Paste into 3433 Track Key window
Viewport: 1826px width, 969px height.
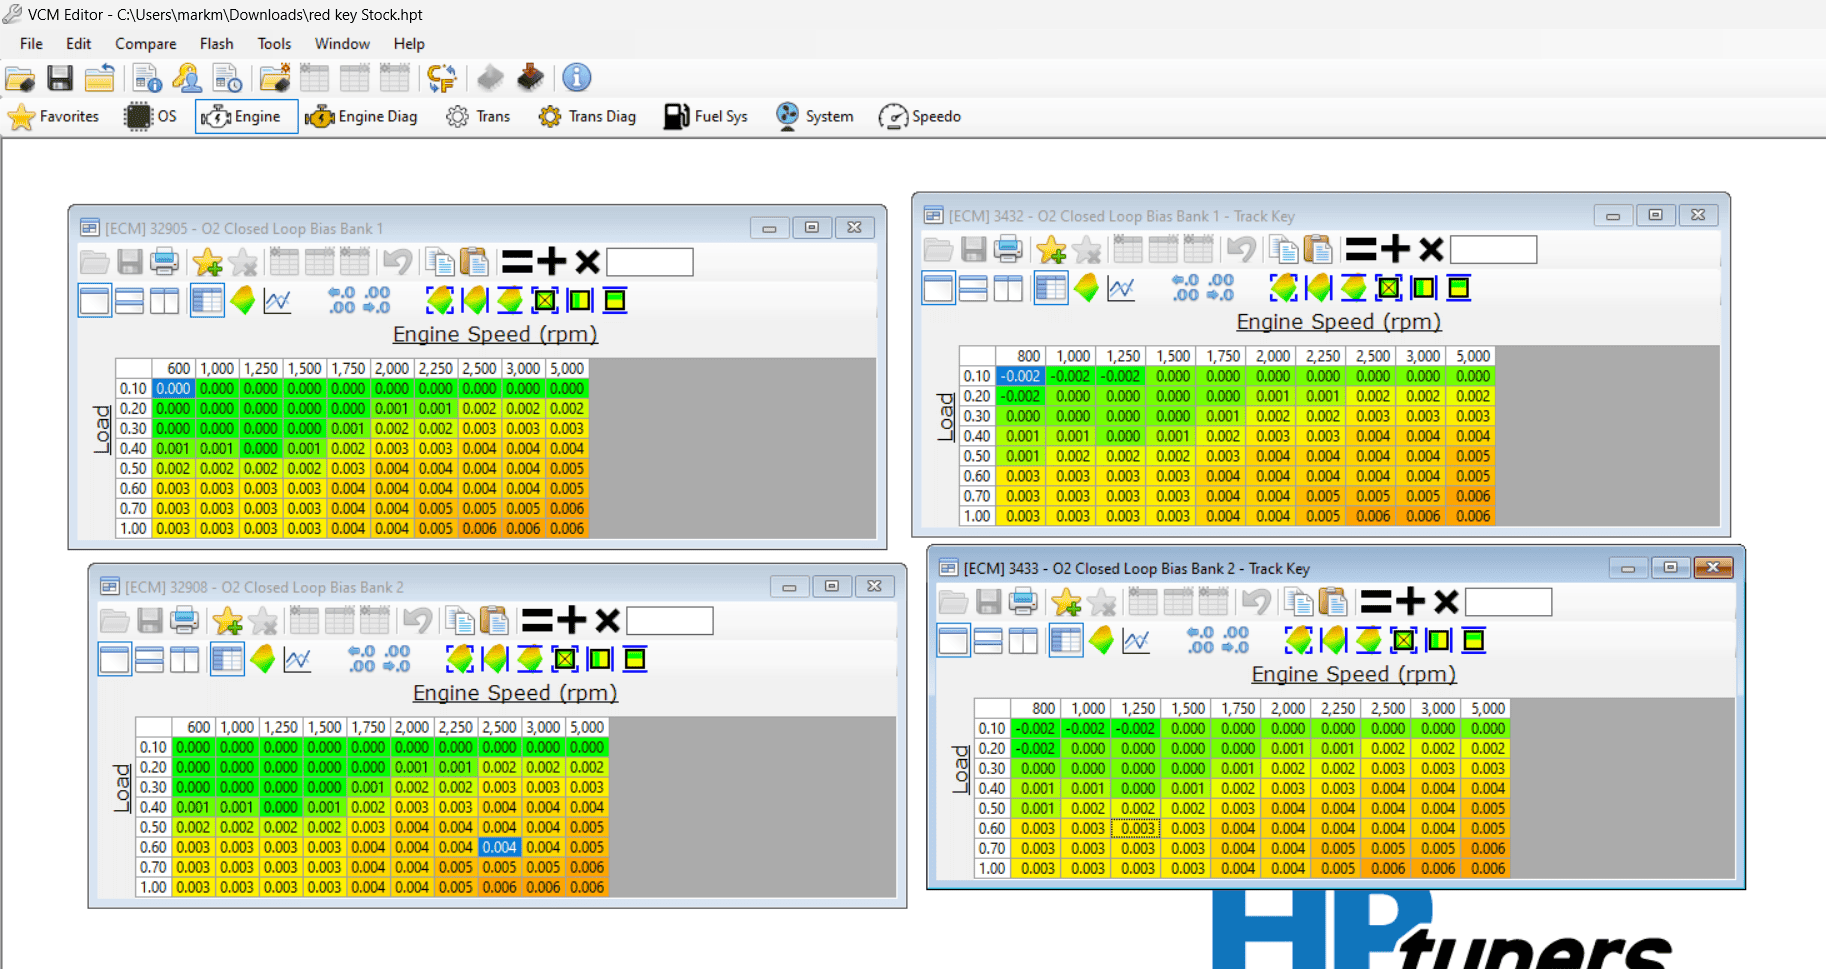(x=1333, y=602)
